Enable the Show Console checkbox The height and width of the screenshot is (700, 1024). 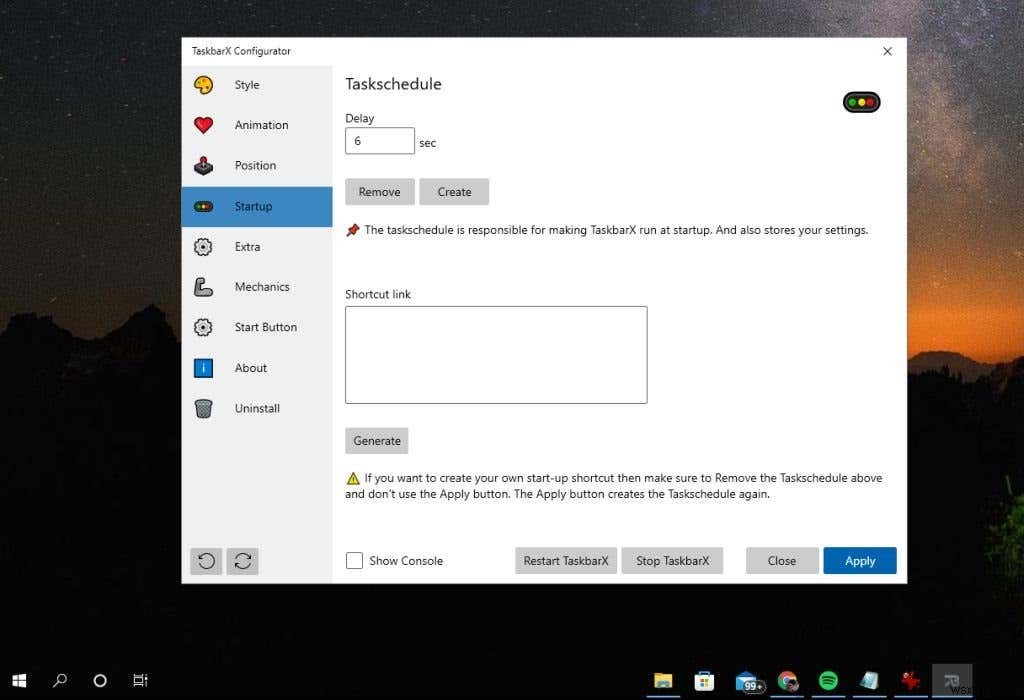tap(355, 561)
